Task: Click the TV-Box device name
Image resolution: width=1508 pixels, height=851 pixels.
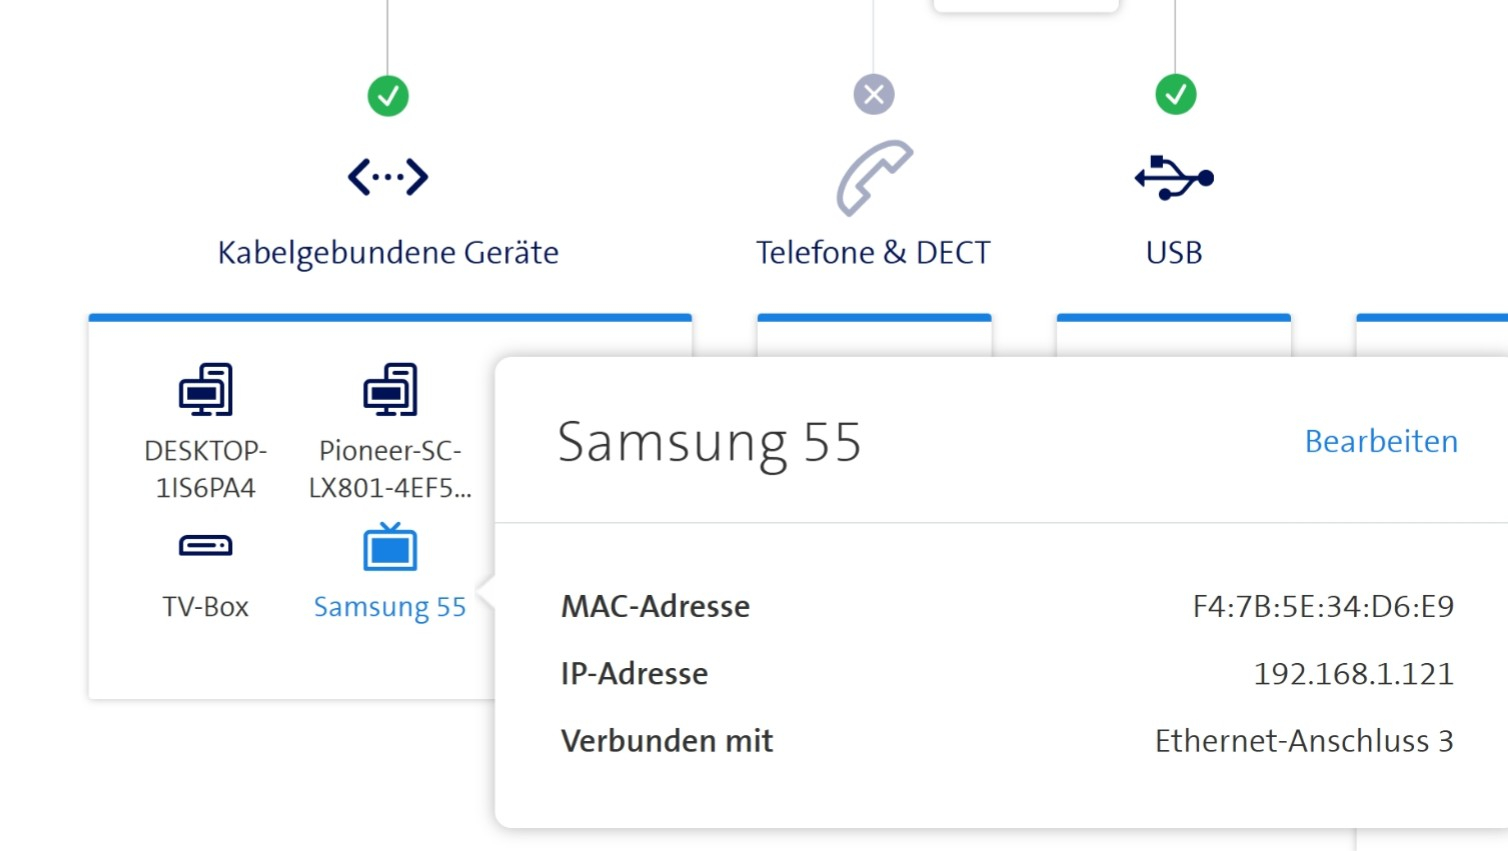Action: pyautogui.click(x=206, y=607)
